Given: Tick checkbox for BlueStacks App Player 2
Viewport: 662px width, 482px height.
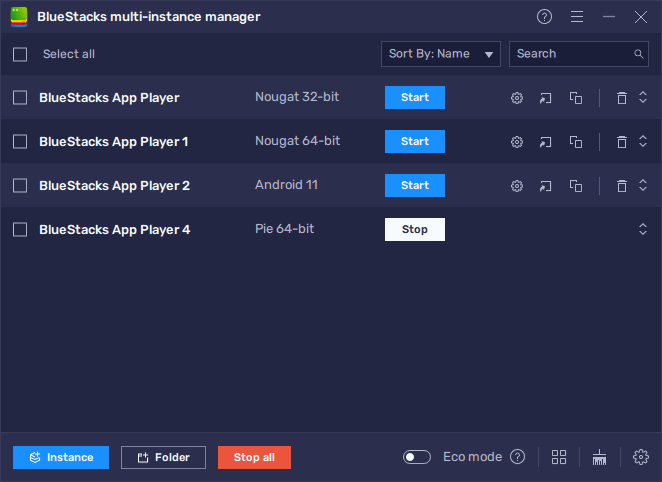Looking at the screenshot, I should tap(20, 186).
